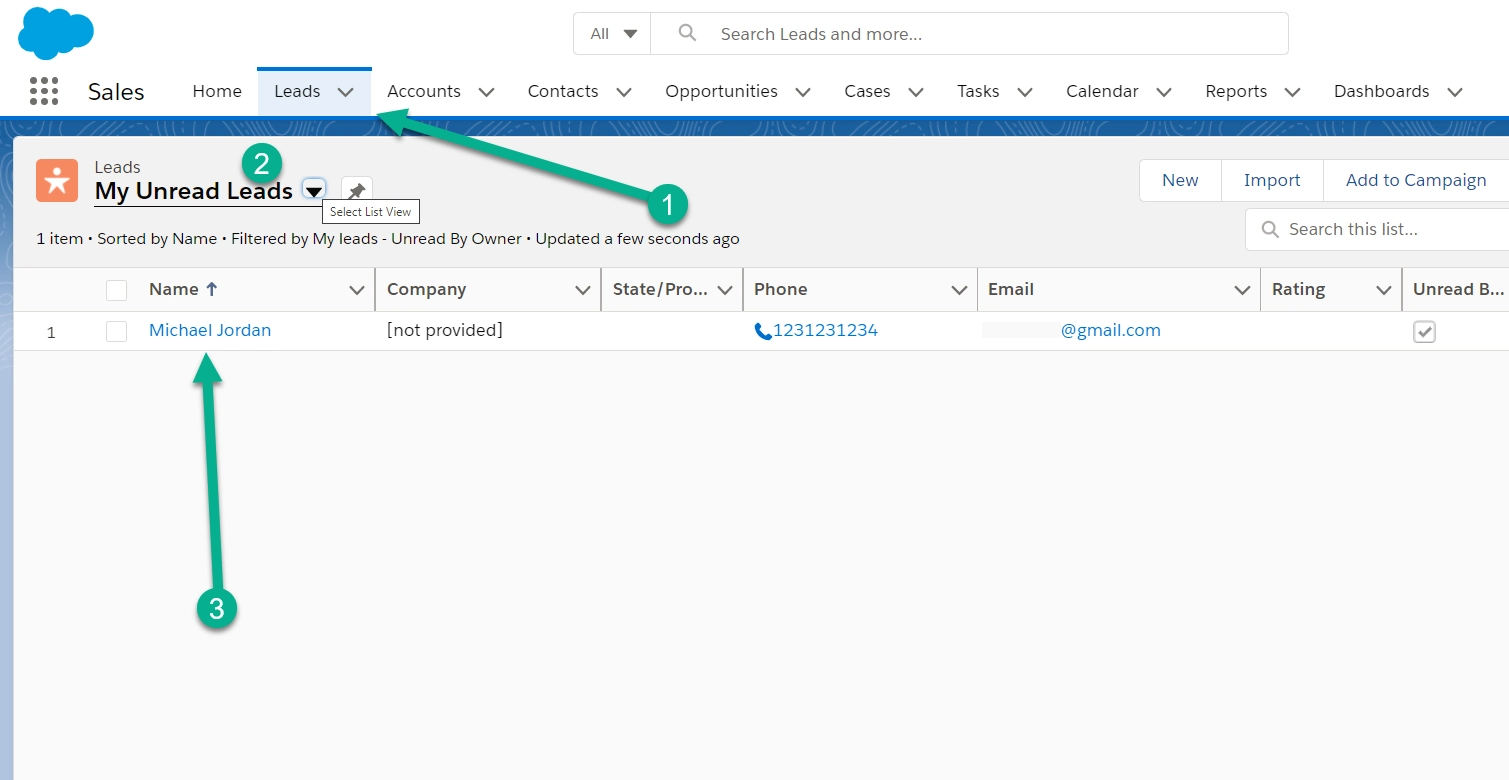This screenshot has width=1509, height=780.
Task: Click the [not provided] company cell
Action: 444,330
